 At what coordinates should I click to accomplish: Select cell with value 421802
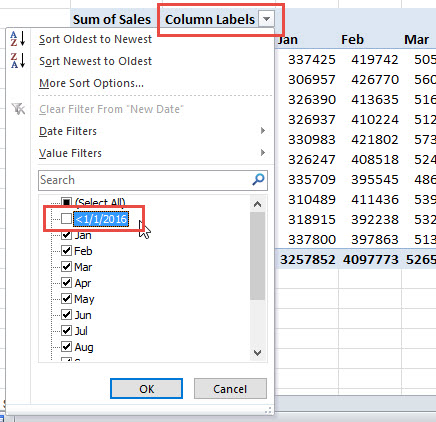click(x=375, y=140)
